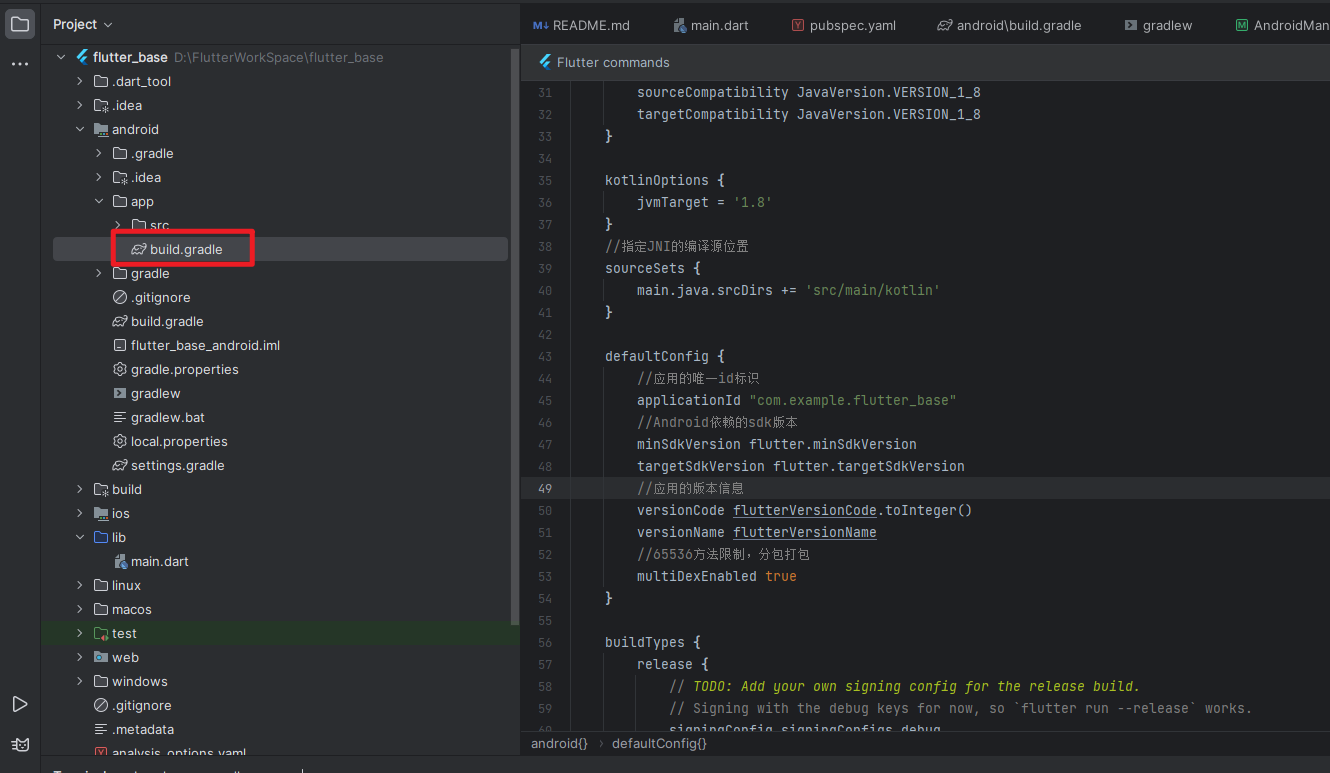Click the .metadata file icon
The height and width of the screenshot is (773, 1330).
coord(101,729)
